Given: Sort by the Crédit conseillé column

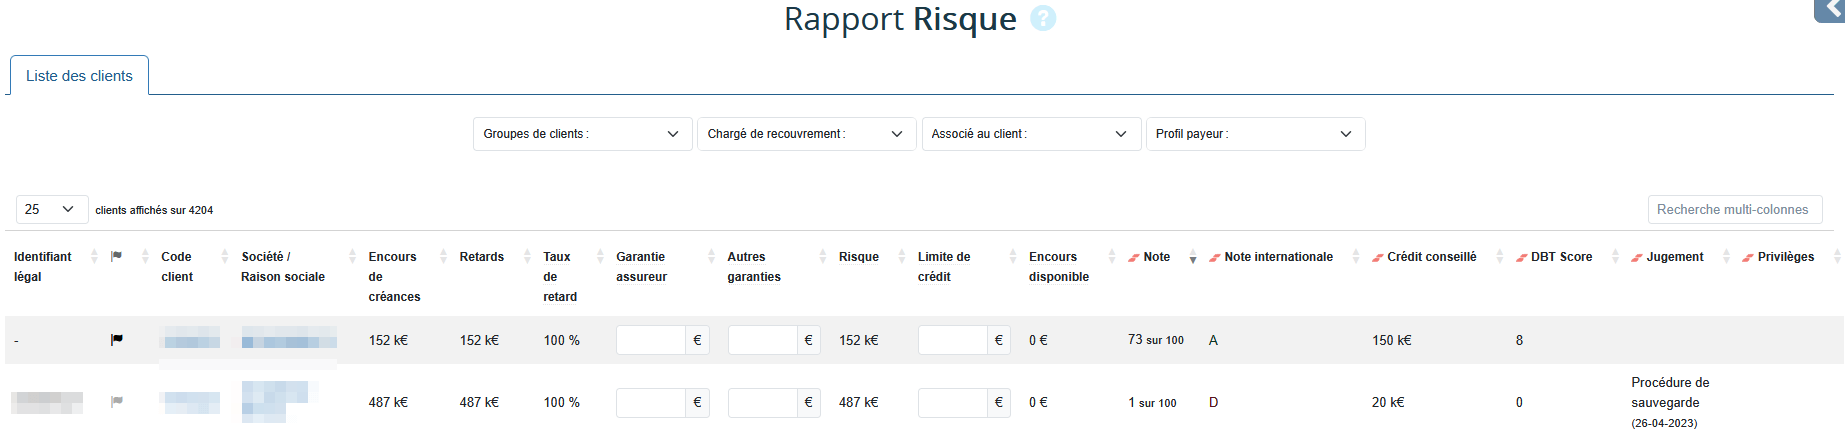Looking at the screenshot, I should (1431, 257).
